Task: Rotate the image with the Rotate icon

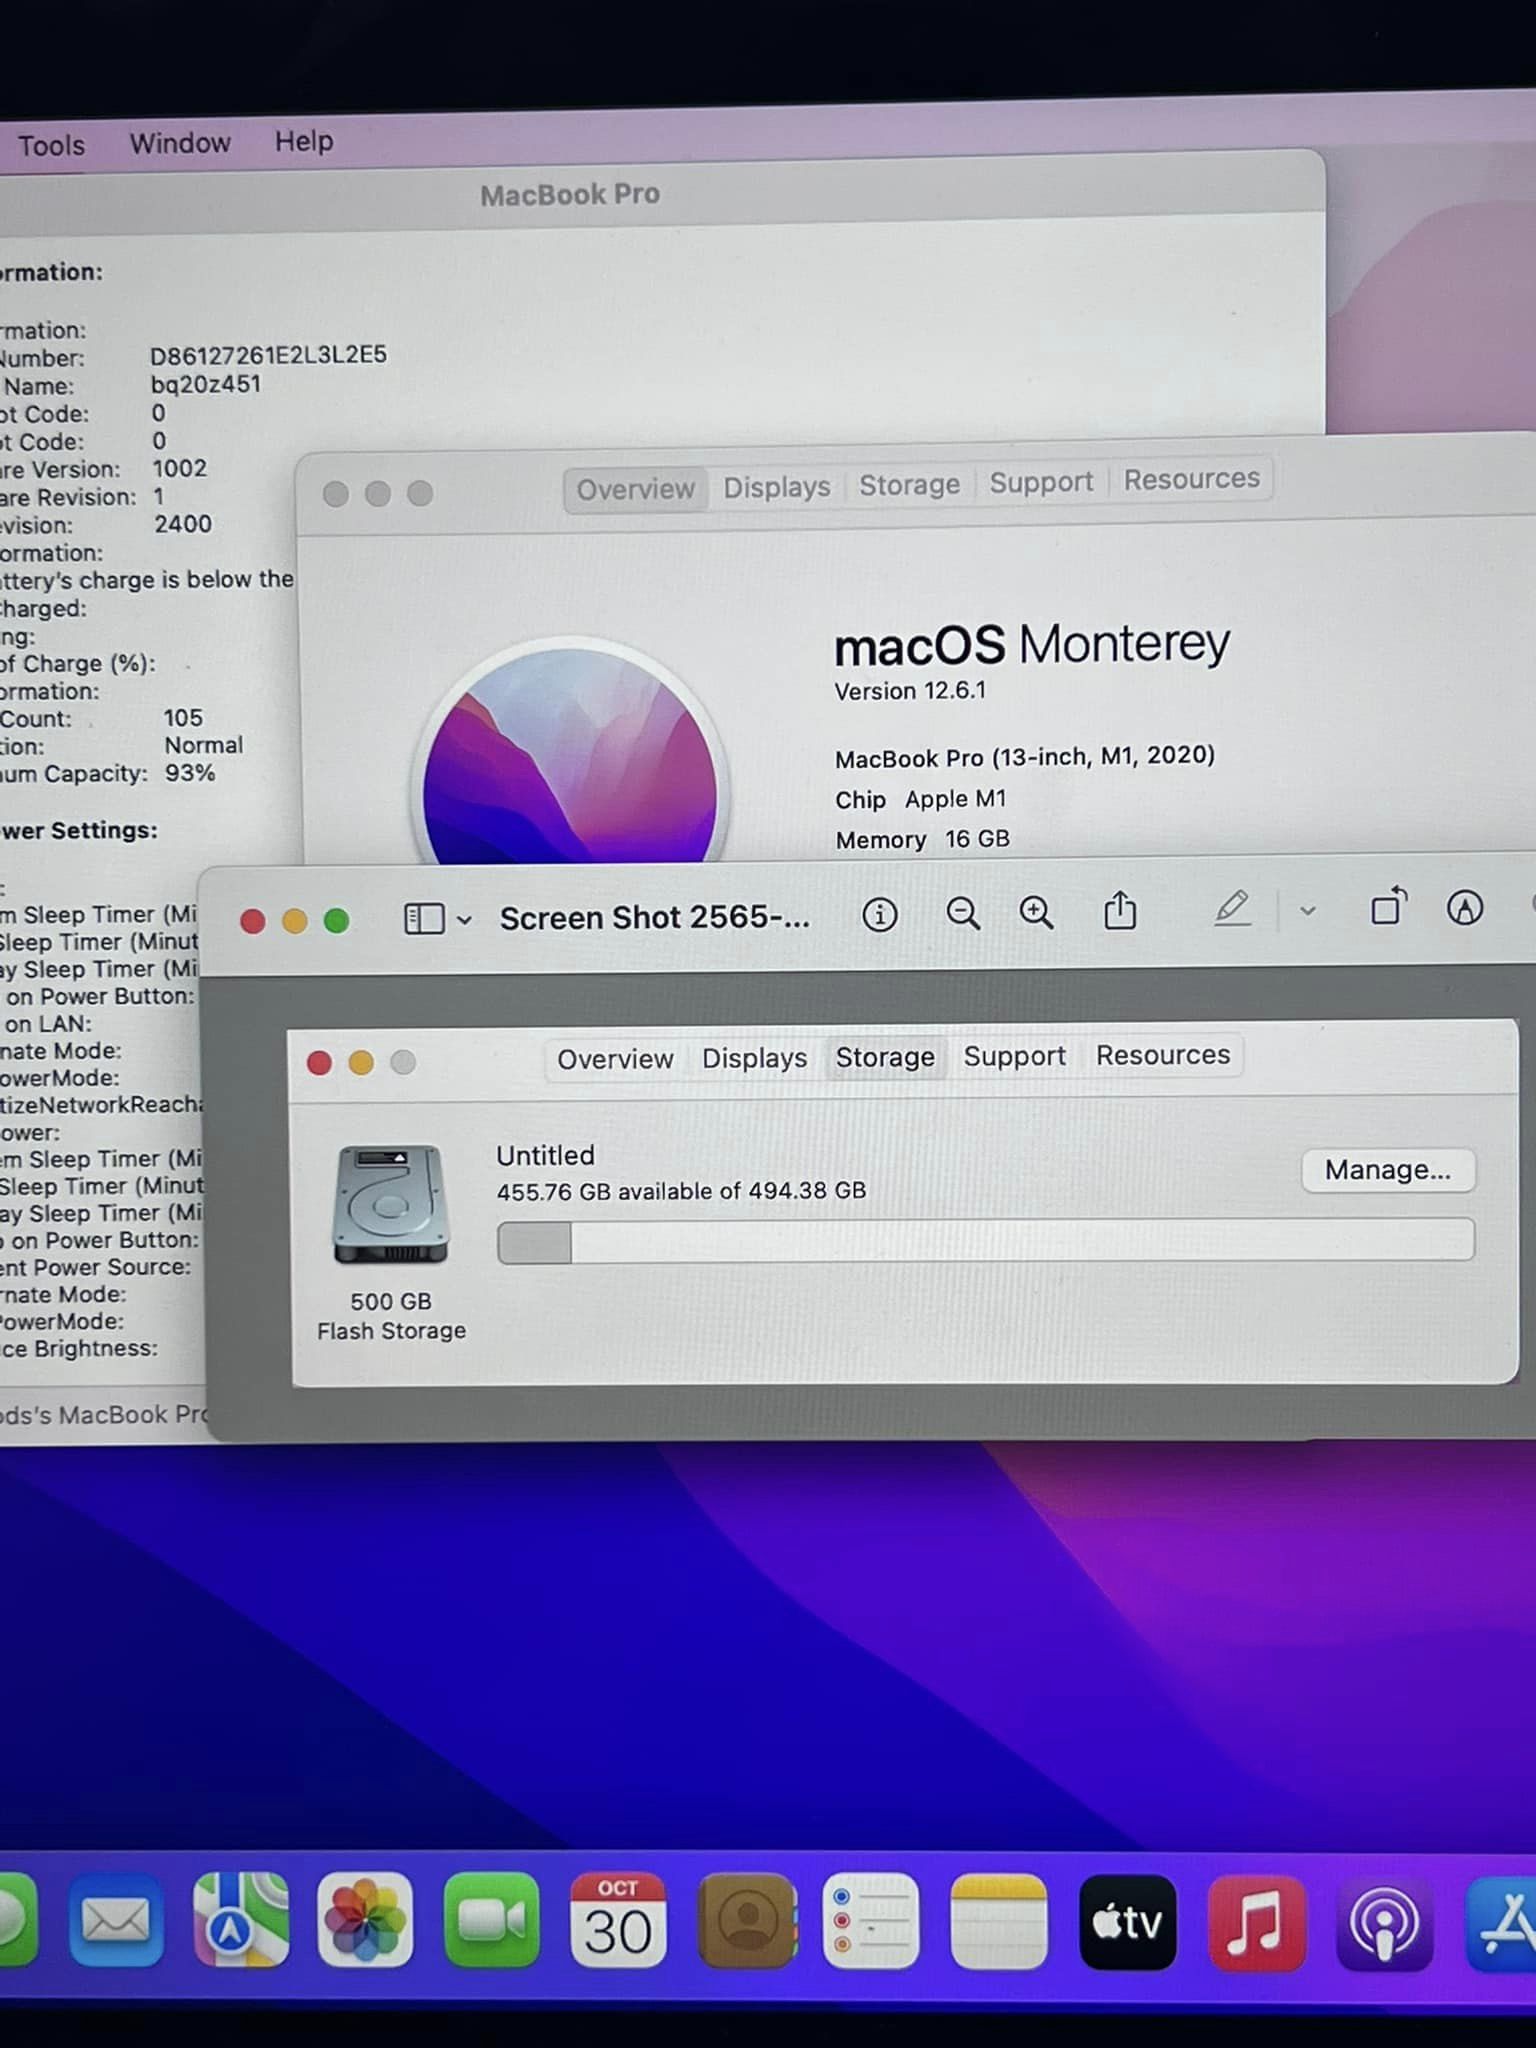Action: click(1388, 908)
